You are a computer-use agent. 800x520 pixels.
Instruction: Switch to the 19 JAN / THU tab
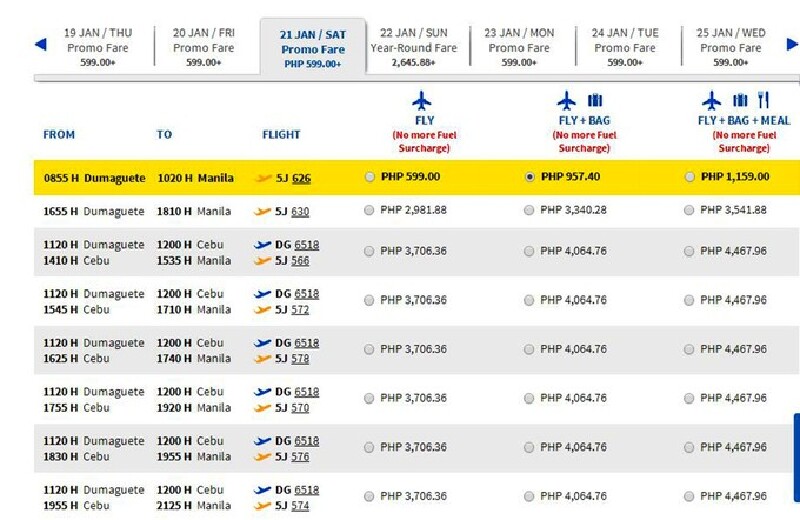pyautogui.click(x=98, y=47)
